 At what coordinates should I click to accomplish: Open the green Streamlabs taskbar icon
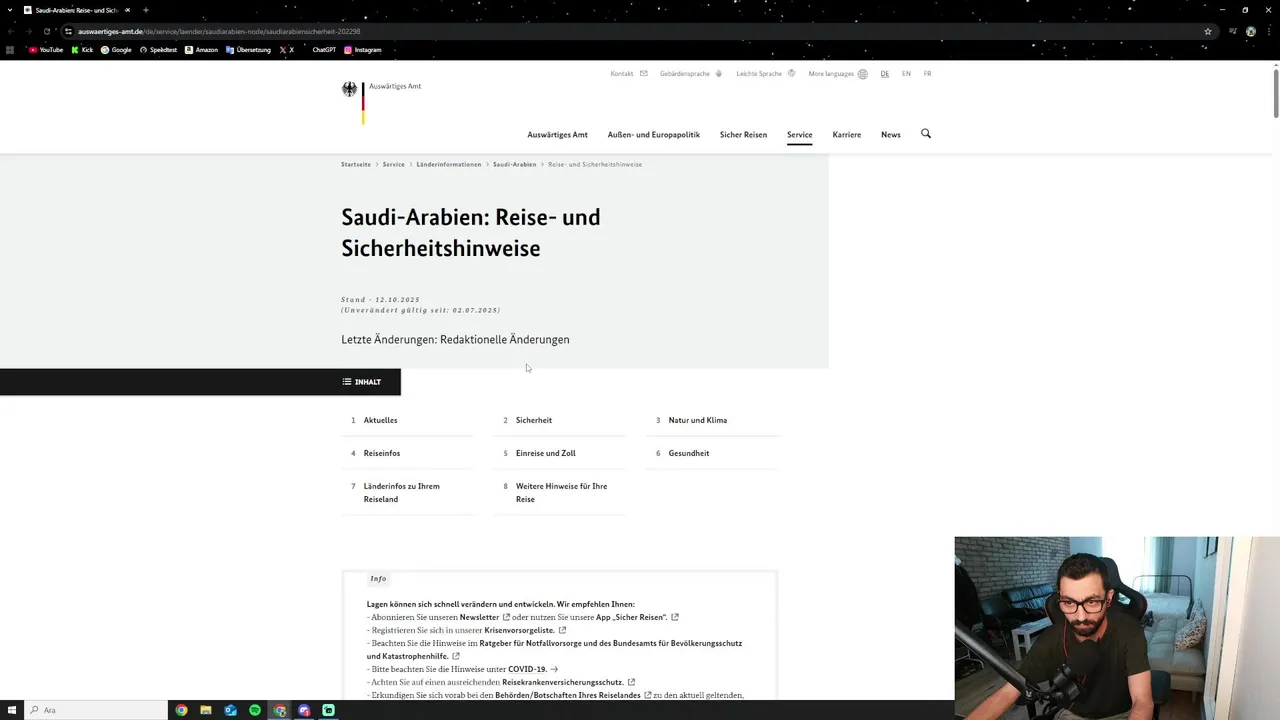tap(328, 710)
